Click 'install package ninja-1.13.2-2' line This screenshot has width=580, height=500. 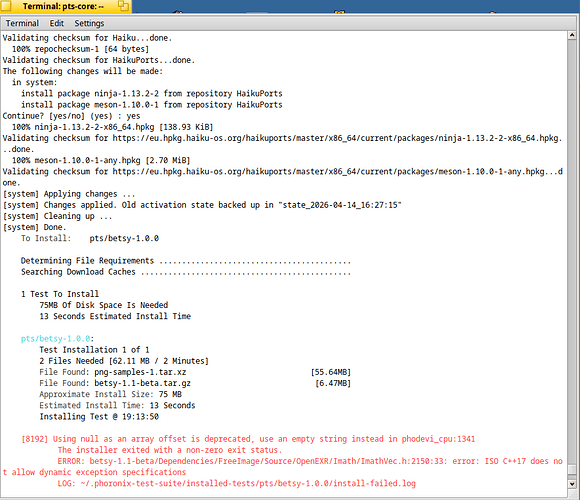coord(152,94)
